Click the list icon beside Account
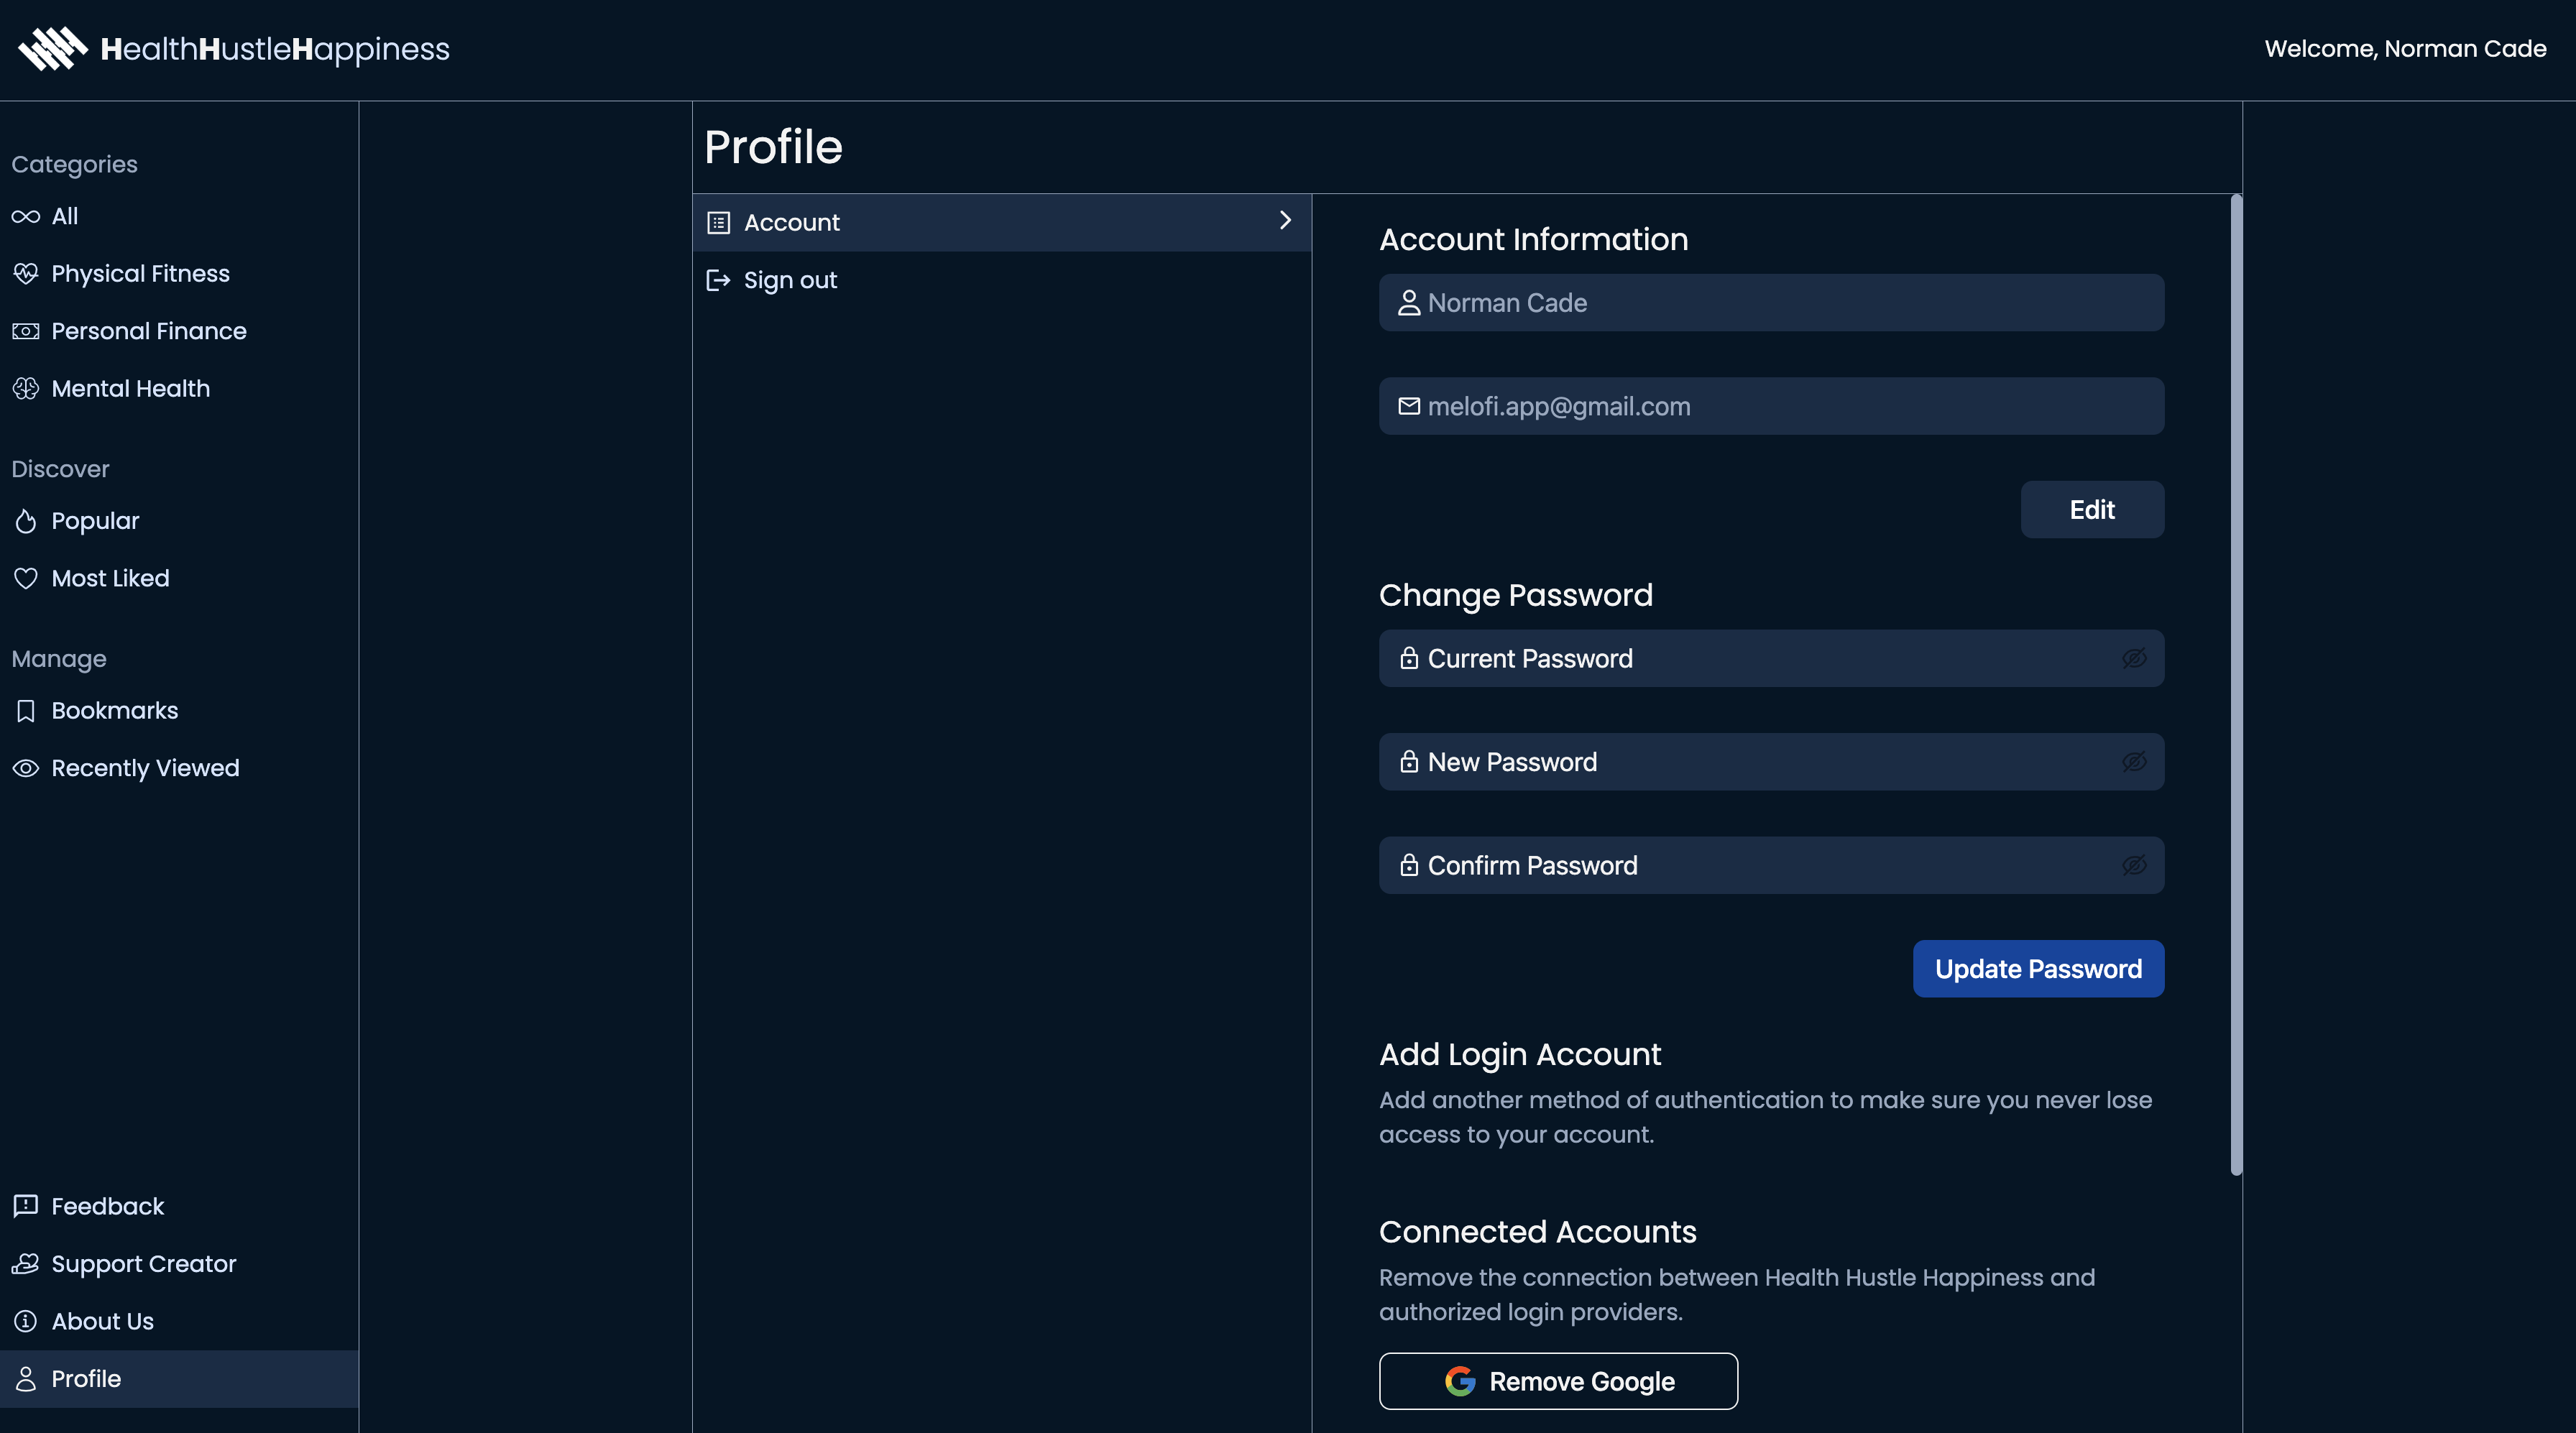 point(719,222)
